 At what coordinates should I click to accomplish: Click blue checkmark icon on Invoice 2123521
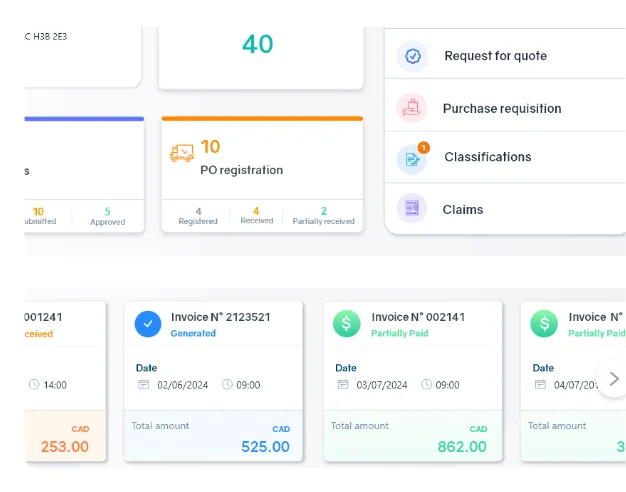pos(148,324)
